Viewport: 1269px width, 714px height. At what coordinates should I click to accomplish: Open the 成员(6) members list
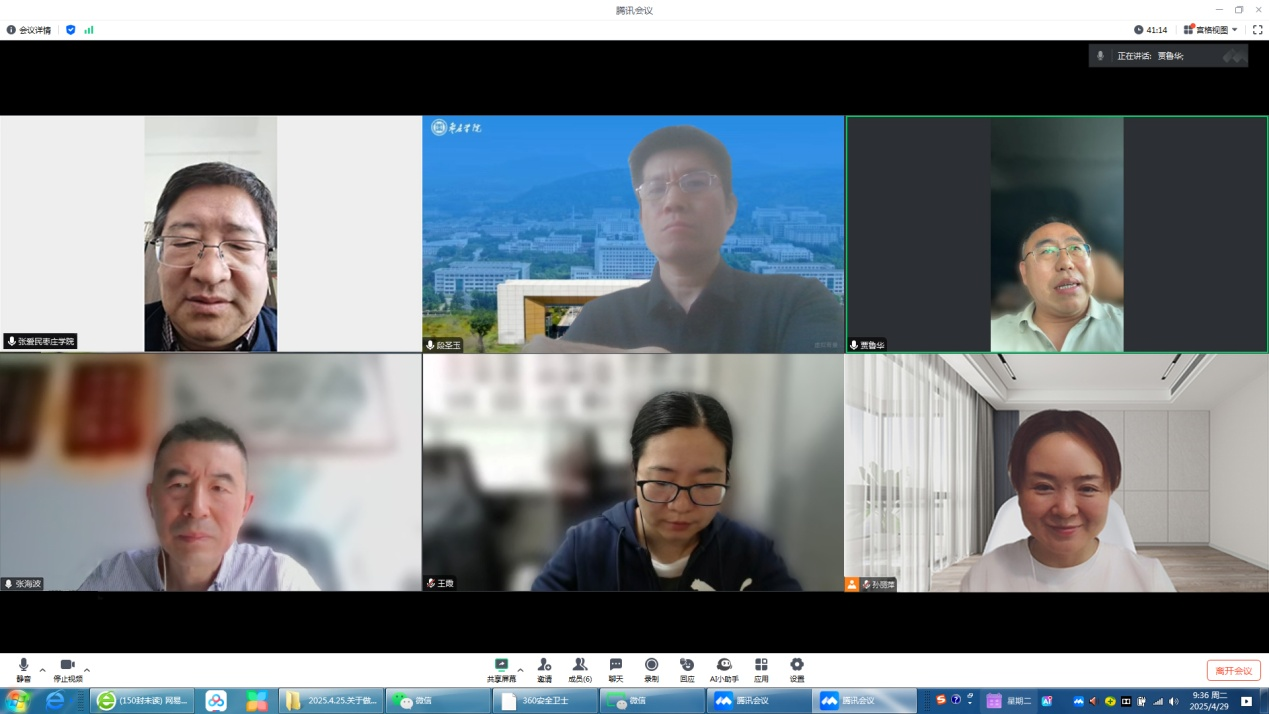click(580, 669)
